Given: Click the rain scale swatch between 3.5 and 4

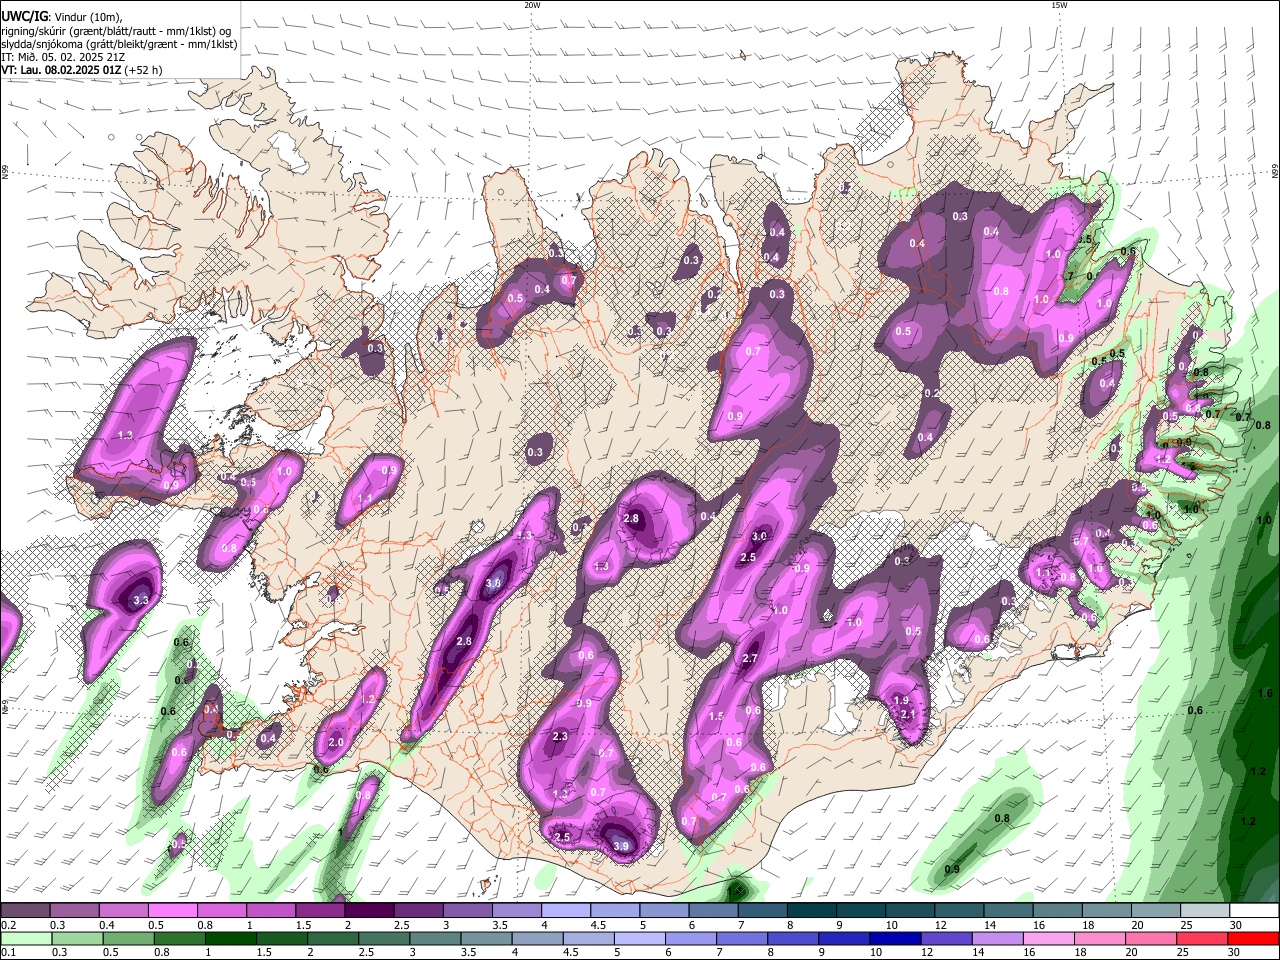Looking at the screenshot, I should coord(486,939).
